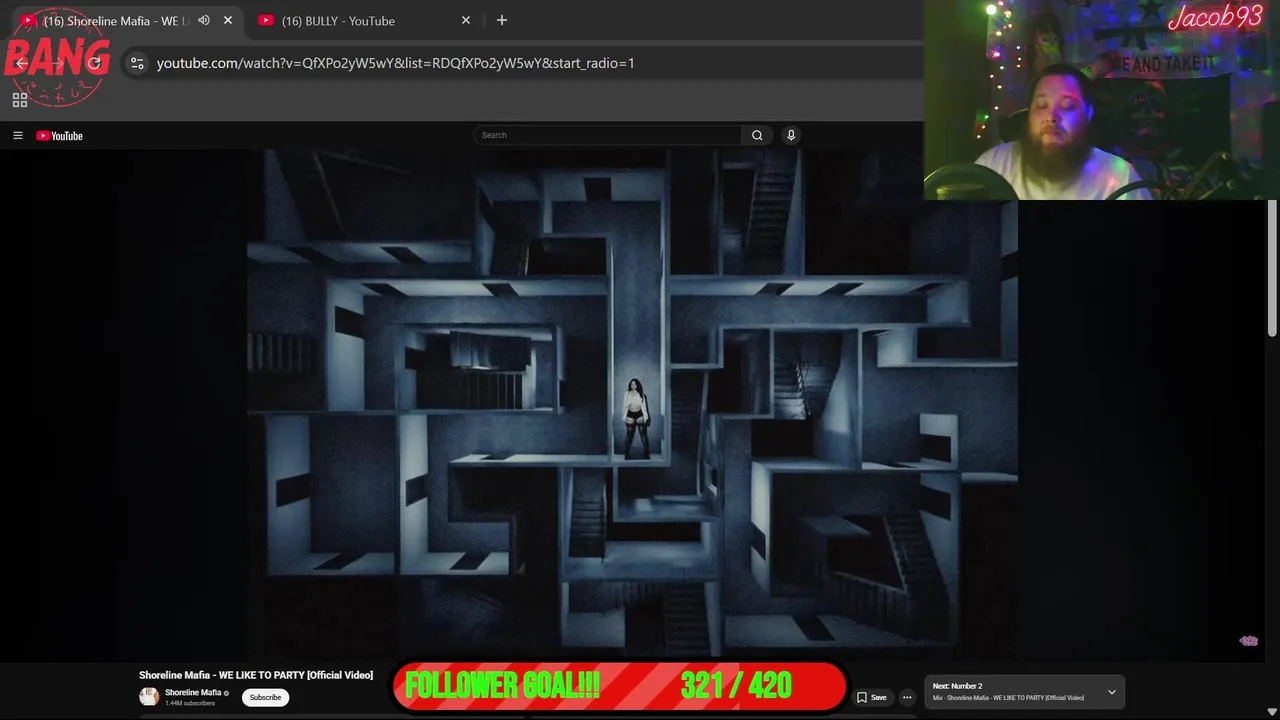The width and height of the screenshot is (1280, 720).
Task: Open Shoreline Mafia channel avatar
Action: coord(149,697)
